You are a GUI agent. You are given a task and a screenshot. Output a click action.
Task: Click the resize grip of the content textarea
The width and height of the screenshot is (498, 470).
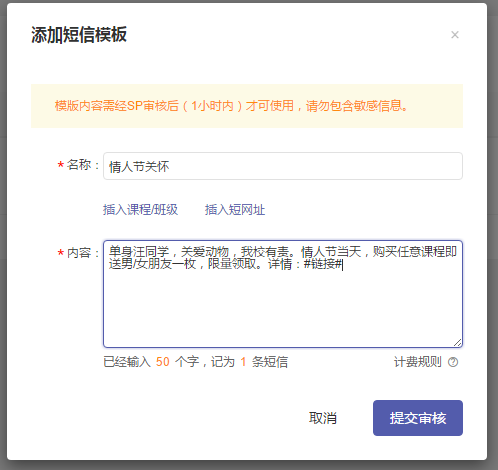coord(457,342)
